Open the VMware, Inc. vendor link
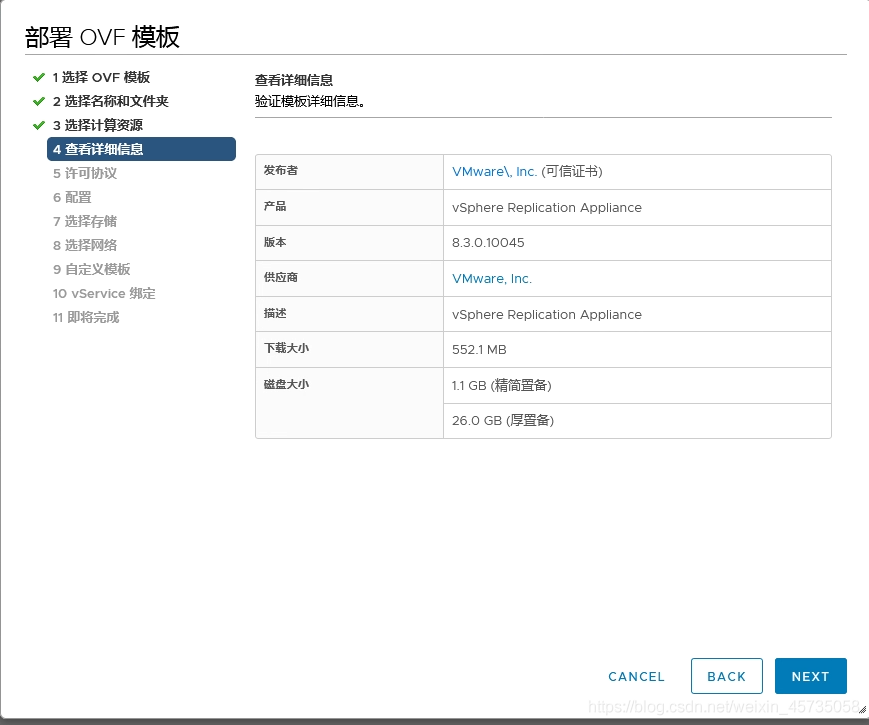Image resolution: width=869 pixels, height=725 pixels. pyautogui.click(x=492, y=278)
